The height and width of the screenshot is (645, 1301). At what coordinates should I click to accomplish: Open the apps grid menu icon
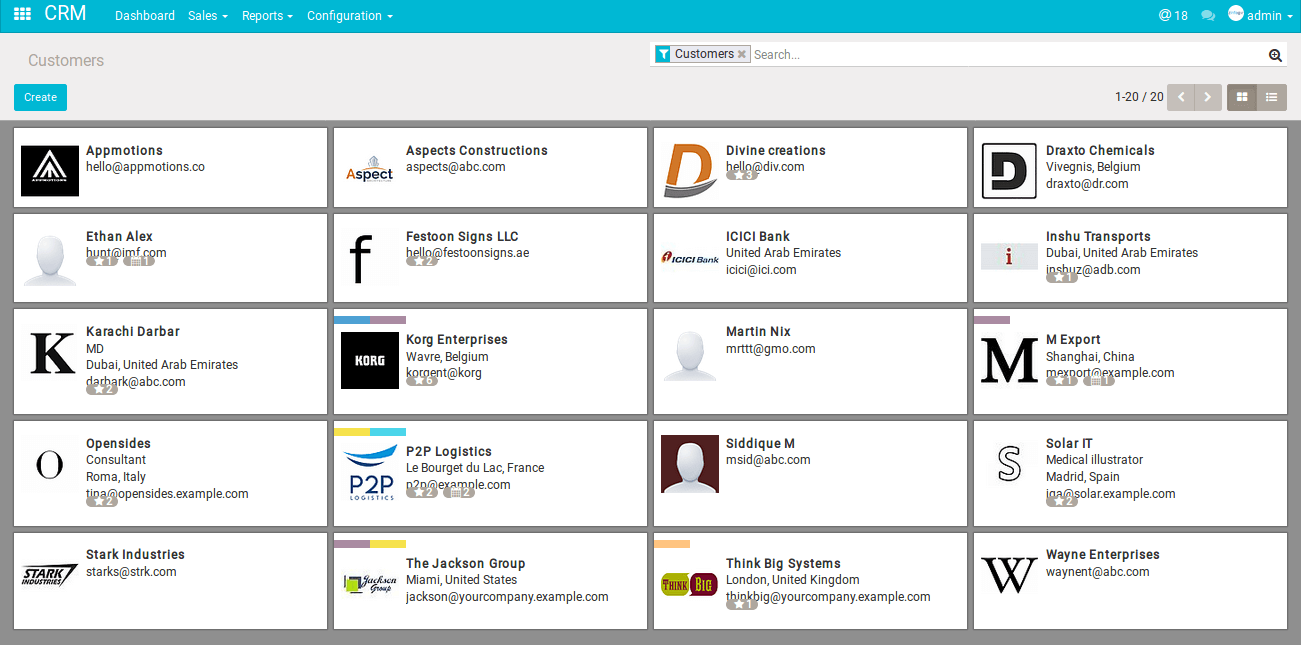click(22, 15)
